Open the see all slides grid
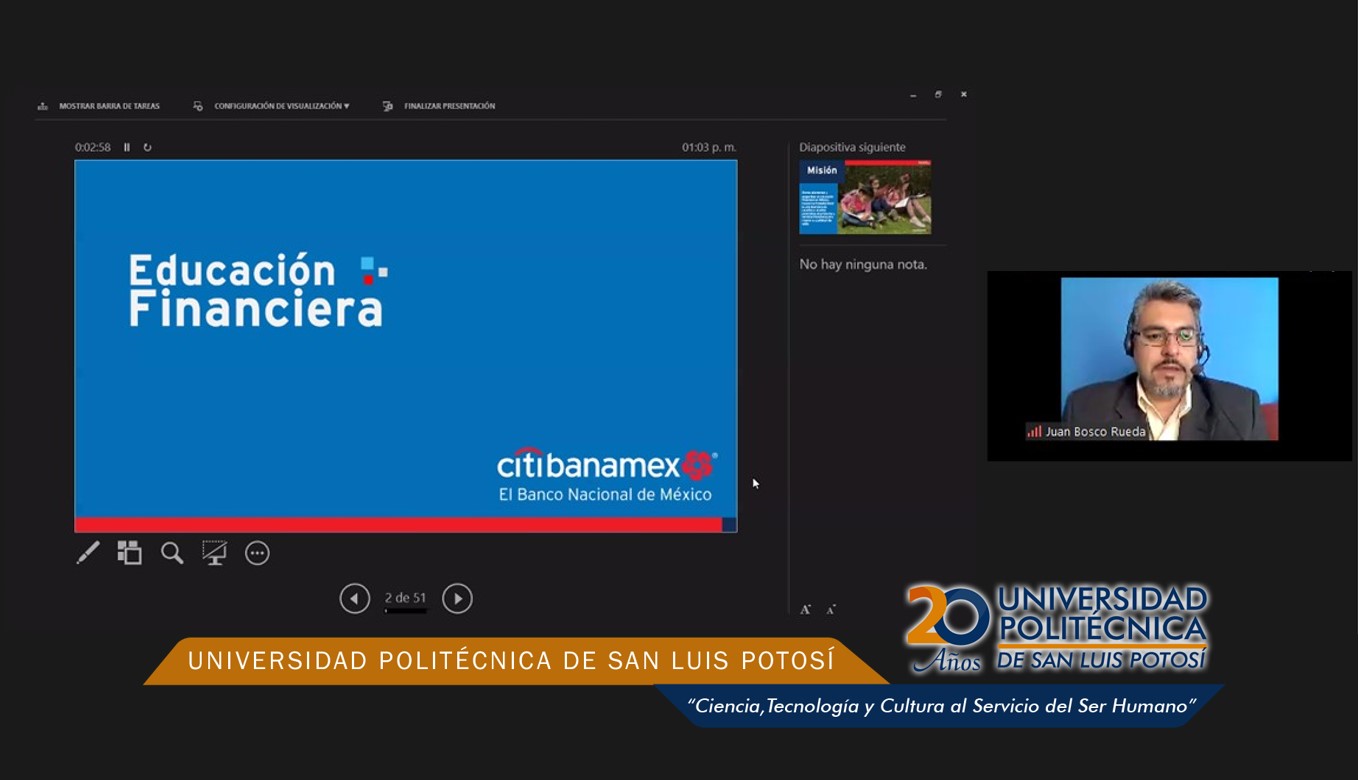 [x=129, y=553]
